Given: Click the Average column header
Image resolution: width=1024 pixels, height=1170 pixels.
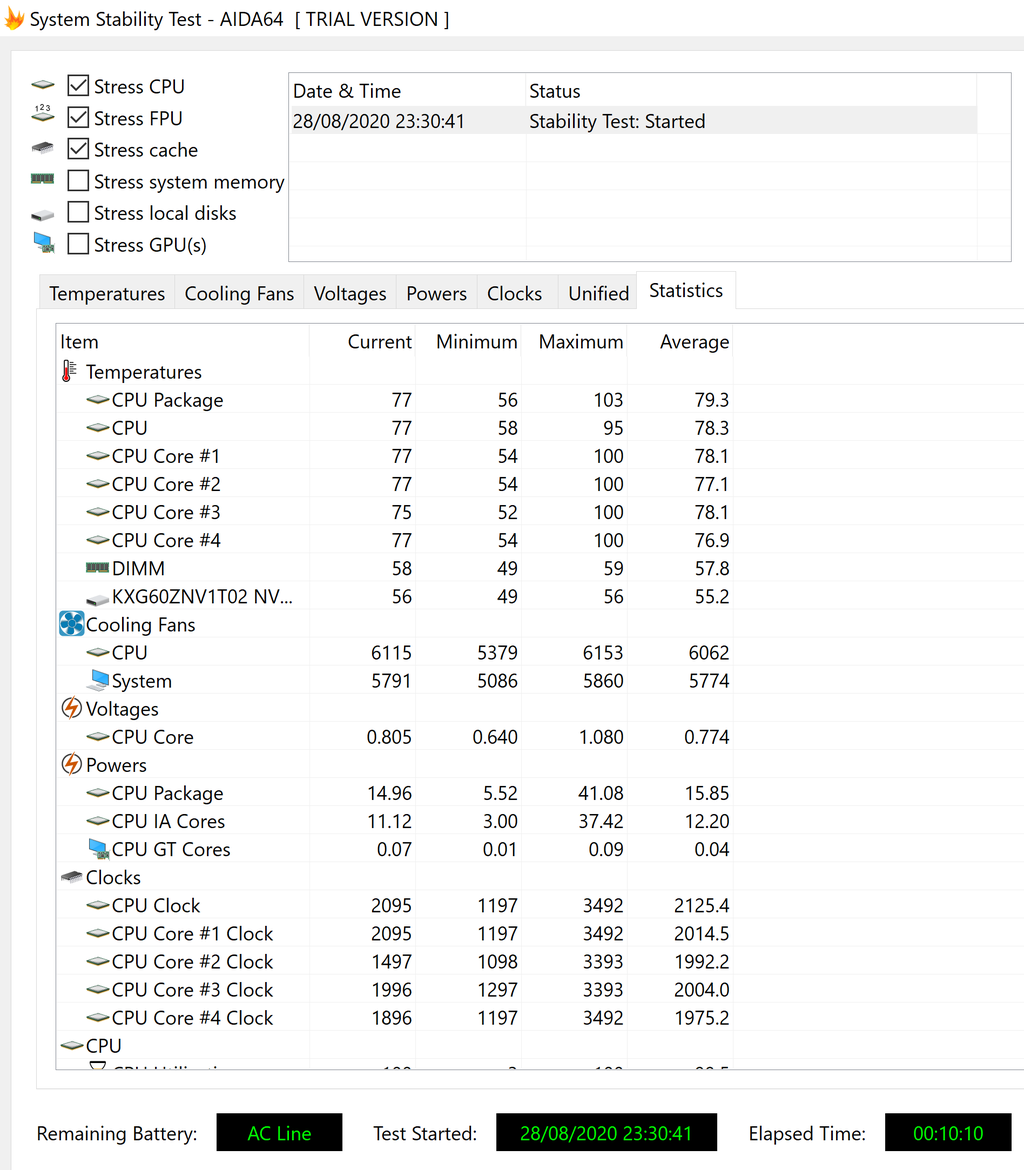Looking at the screenshot, I should click(x=694, y=342).
